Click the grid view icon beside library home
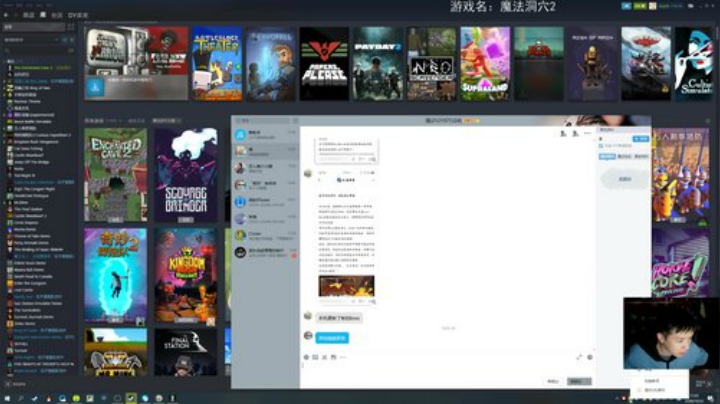Image resolution: width=720 pixels, height=404 pixels. (71, 27)
